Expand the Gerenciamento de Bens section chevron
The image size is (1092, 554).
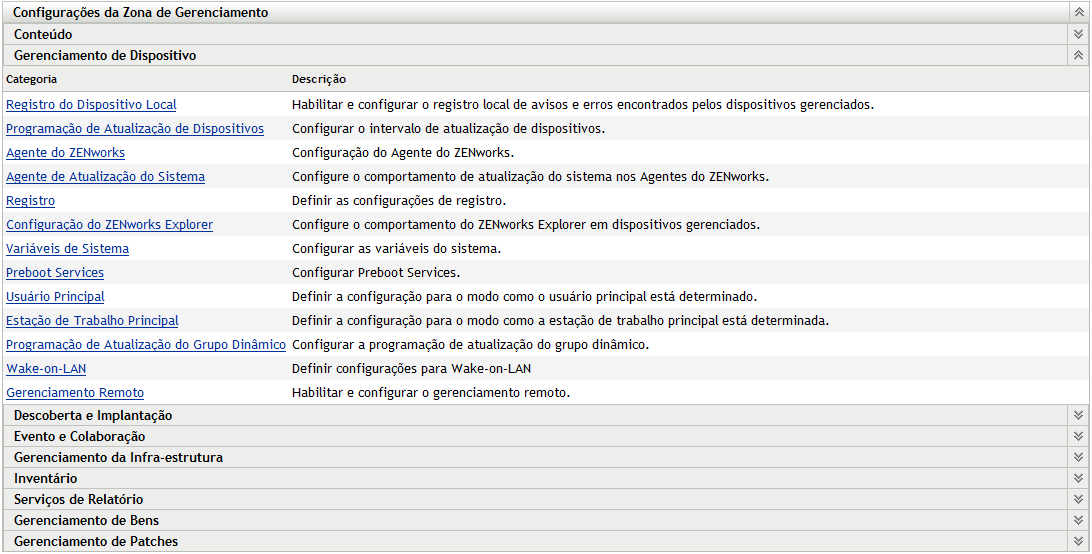pos(1078,521)
